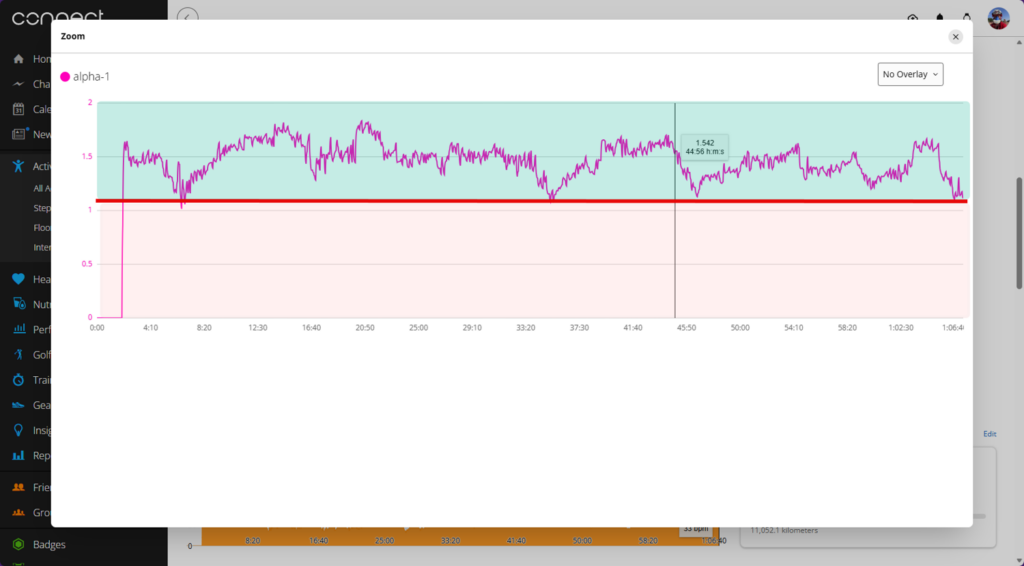
Task: Click the alpha-1 legend label
Action: click(x=91, y=77)
